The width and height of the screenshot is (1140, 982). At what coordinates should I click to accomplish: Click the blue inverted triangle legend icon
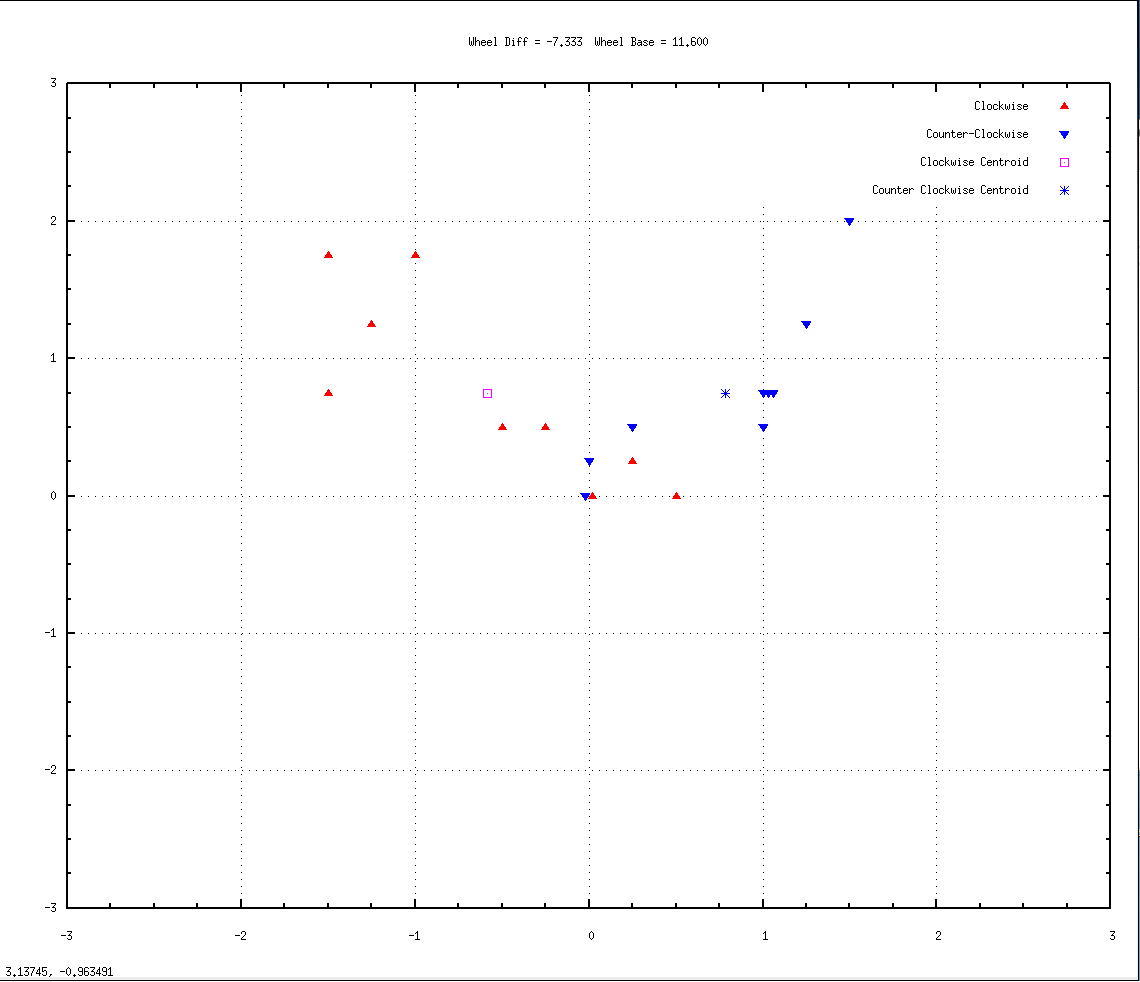click(x=1064, y=134)
